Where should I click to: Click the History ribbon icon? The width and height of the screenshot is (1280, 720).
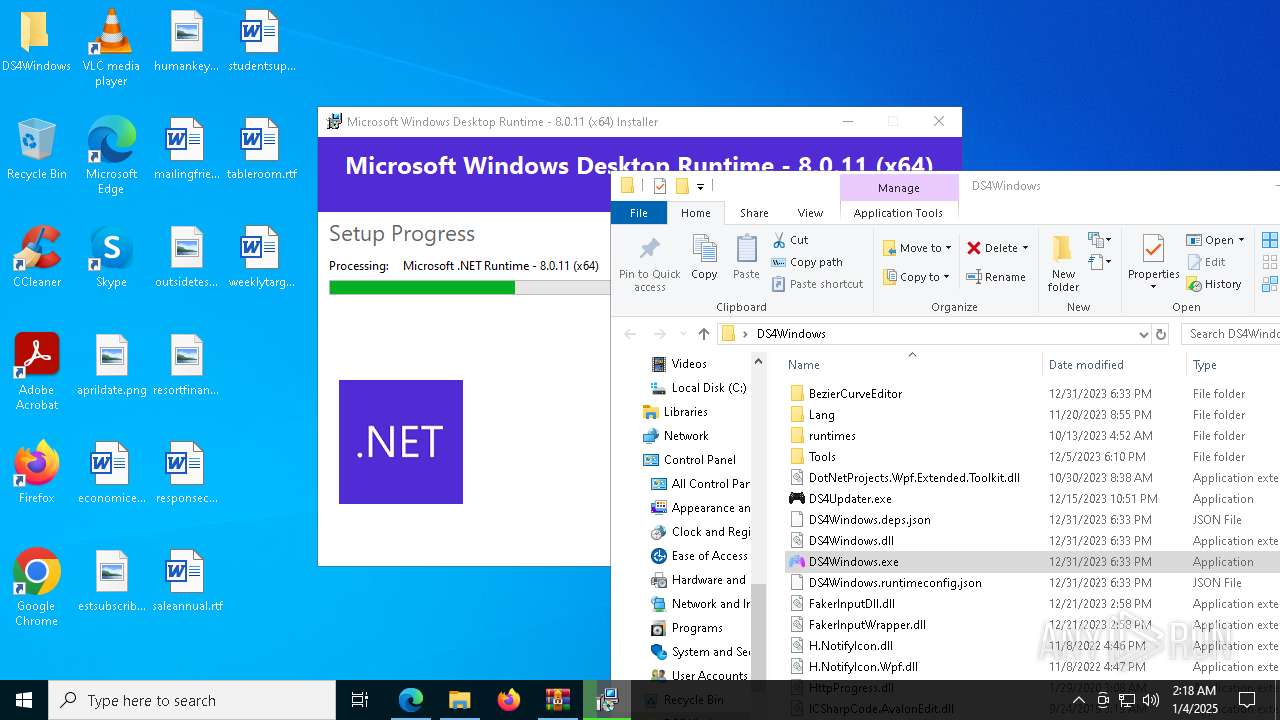[1194, 284]
